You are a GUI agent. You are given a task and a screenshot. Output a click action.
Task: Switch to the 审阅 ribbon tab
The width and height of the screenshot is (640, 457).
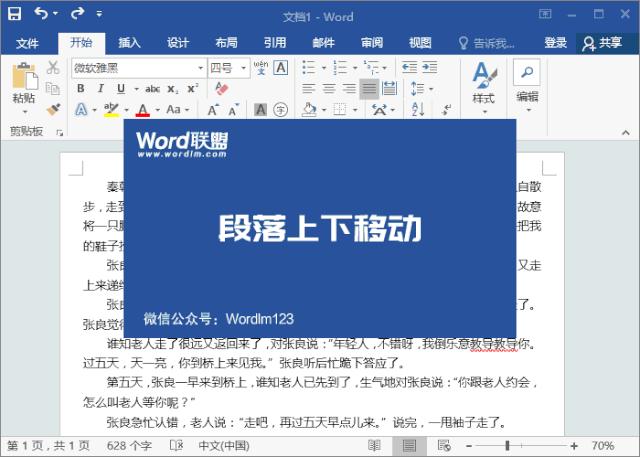[371, 42]
